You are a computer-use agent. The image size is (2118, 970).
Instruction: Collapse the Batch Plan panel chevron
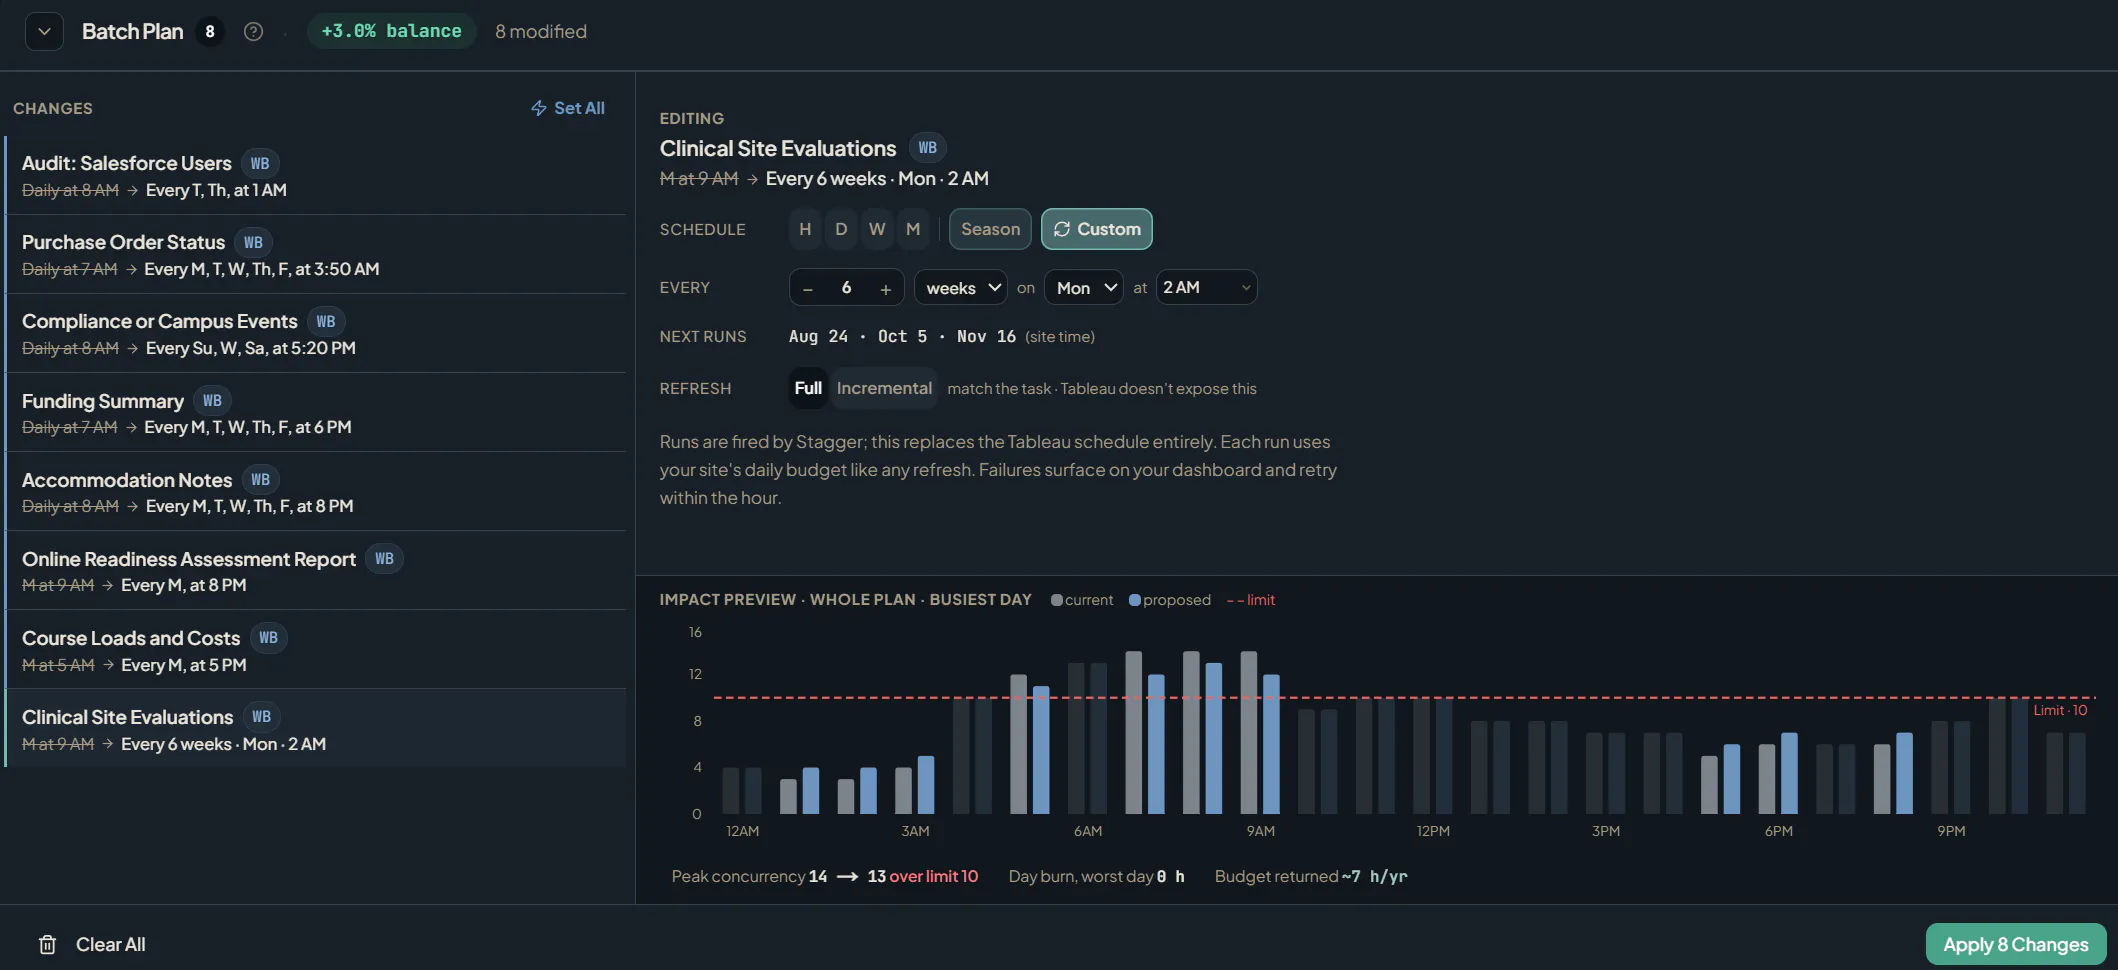click(x=44, y=32)
